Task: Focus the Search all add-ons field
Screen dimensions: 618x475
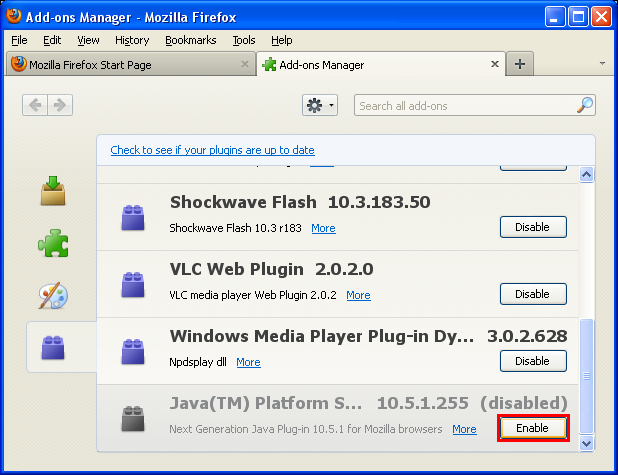Action: point(475,105)
